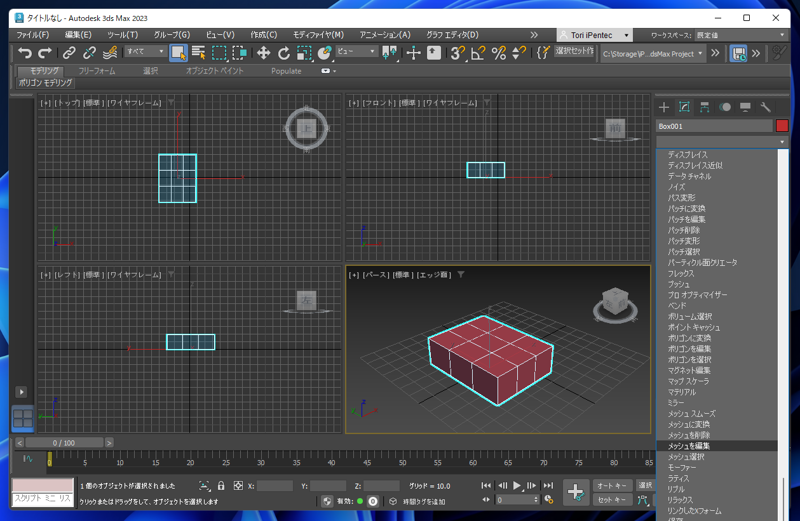The image size is (800, 521).
Task: Choose ノイズ from the modifier list
Action: pos(717,187)
